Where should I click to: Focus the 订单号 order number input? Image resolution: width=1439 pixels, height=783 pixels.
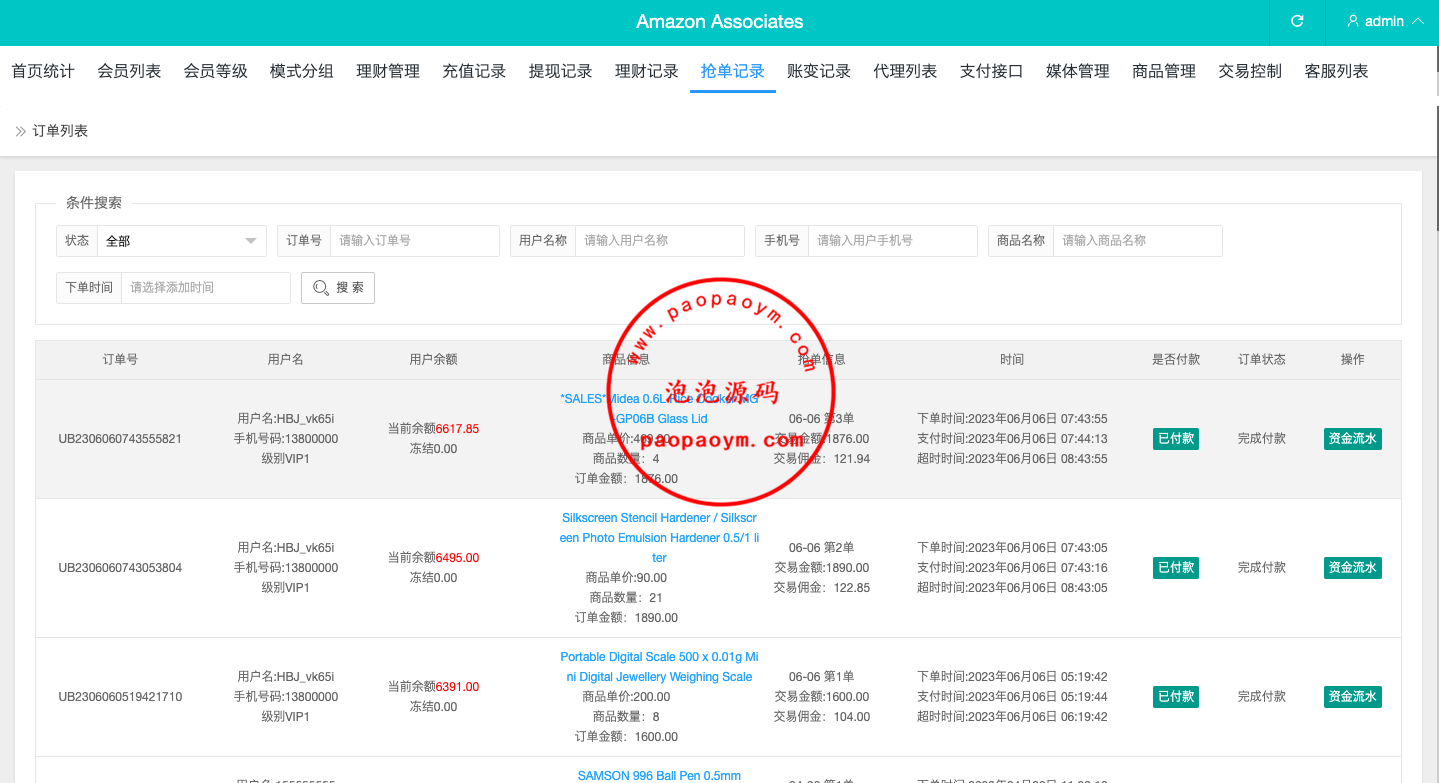(414, 241)
